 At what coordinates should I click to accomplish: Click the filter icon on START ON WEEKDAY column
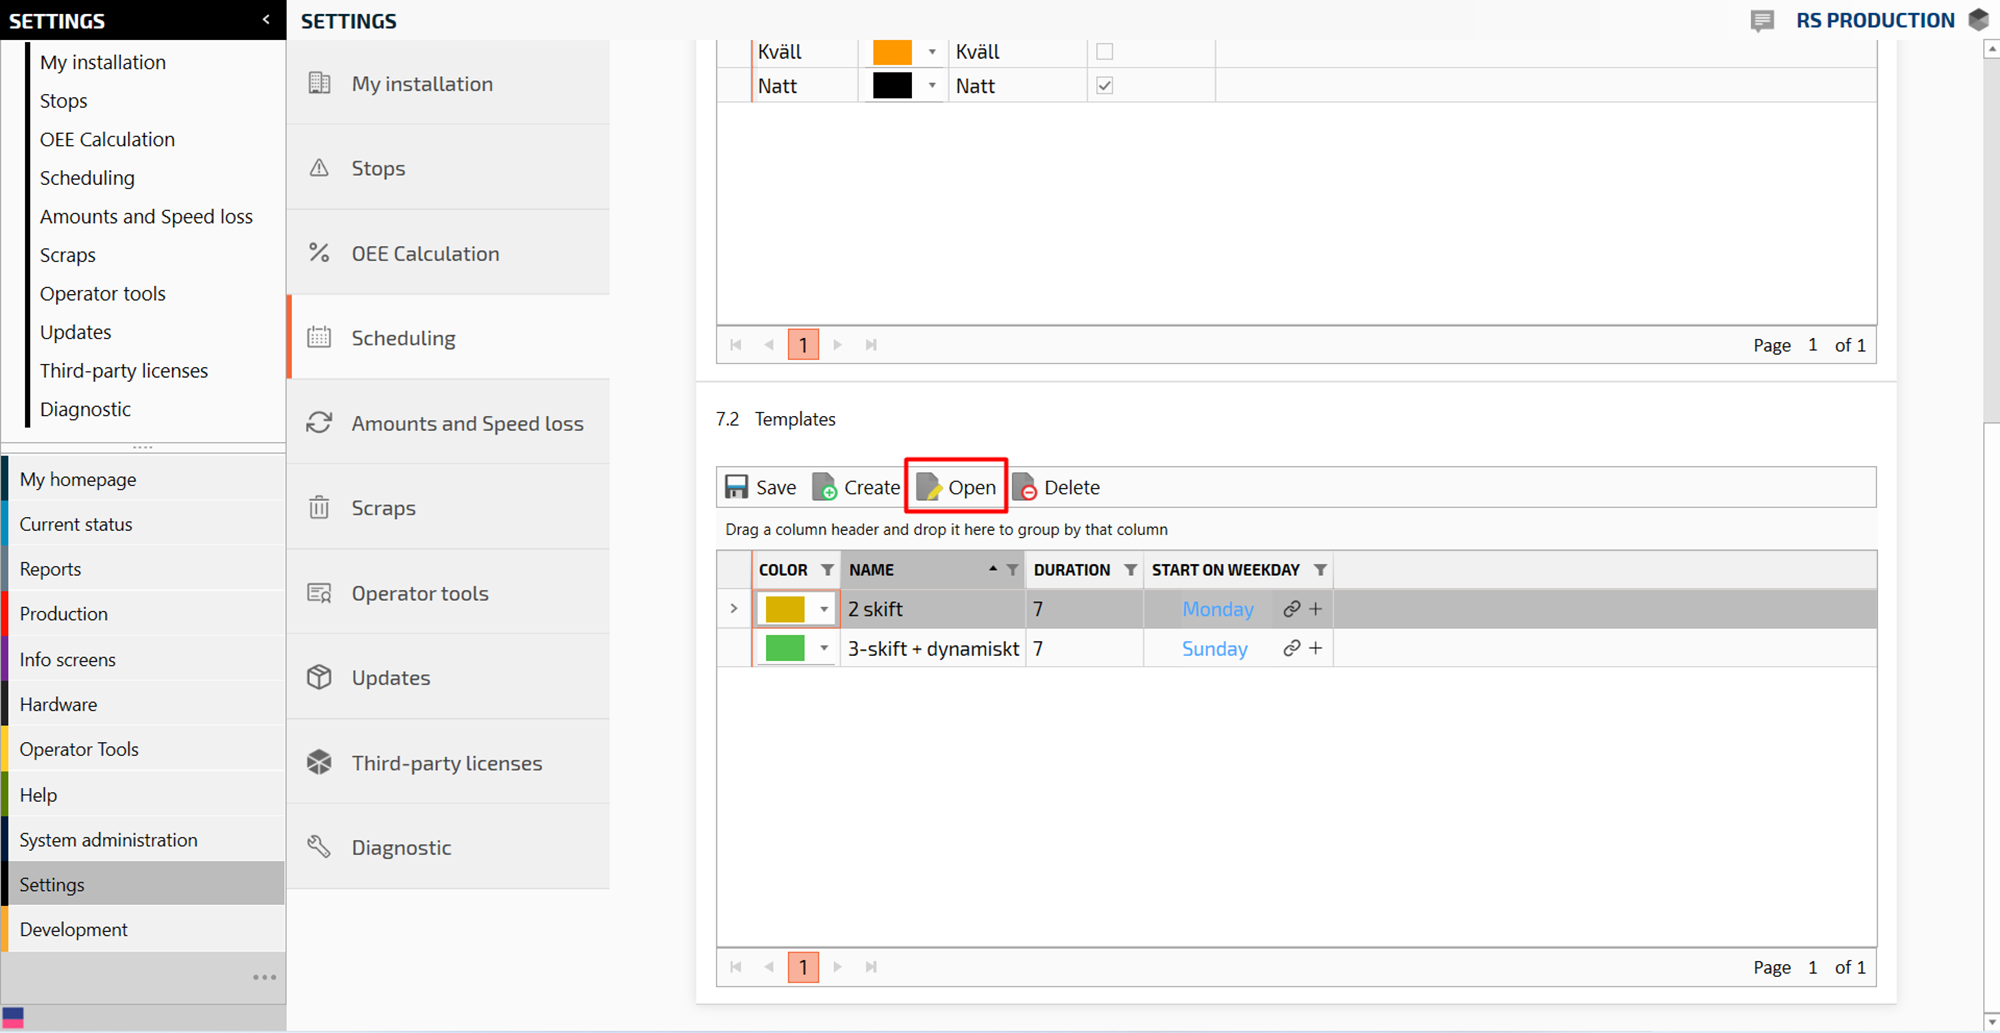pyautogui.click(x=1320, y=570)
